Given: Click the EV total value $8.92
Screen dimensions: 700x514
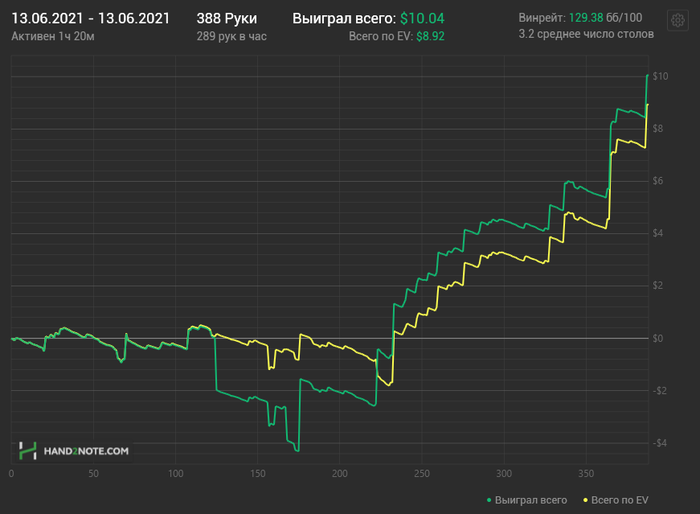Looking at the screenshot, I should tap(430, 36).
